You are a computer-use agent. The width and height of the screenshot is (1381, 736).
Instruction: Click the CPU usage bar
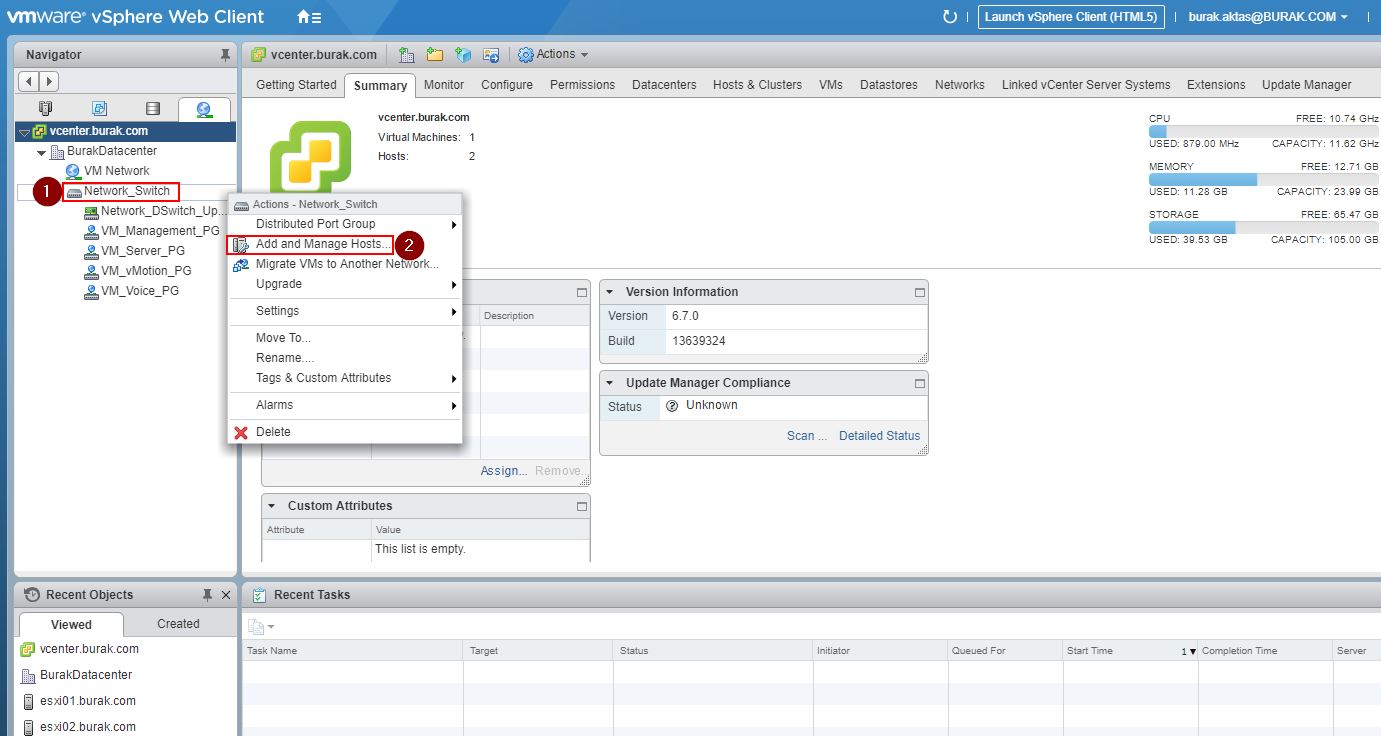[1263, 131]
